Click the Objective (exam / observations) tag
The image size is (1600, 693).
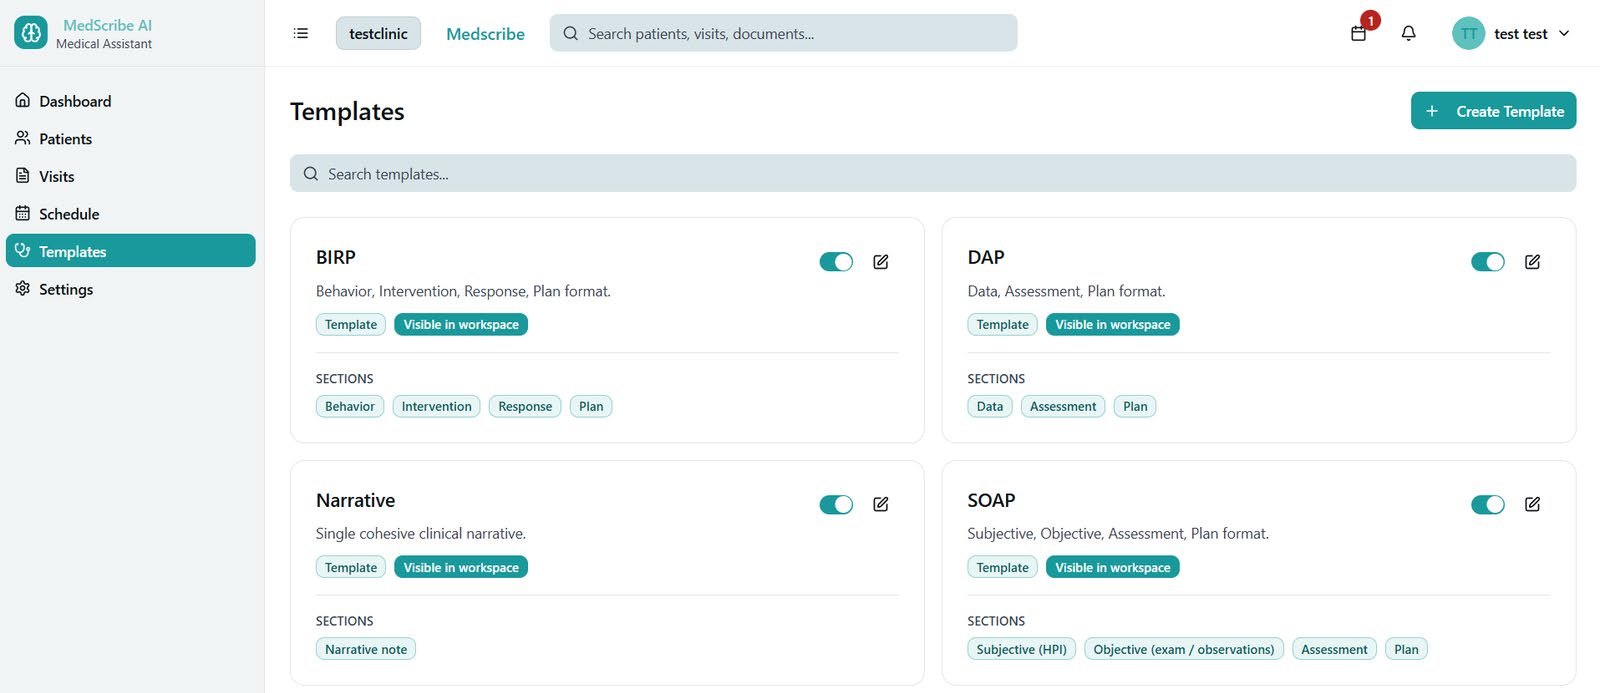point(1184,649)
